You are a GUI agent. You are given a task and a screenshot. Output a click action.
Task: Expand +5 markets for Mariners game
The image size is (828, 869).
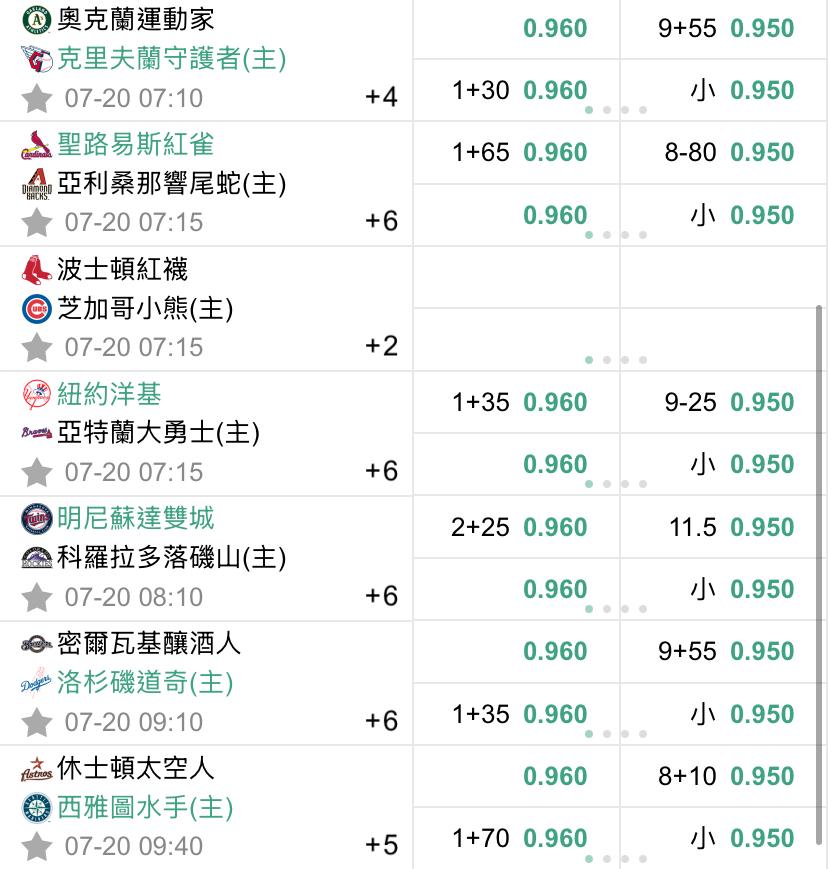click(381, 845)
